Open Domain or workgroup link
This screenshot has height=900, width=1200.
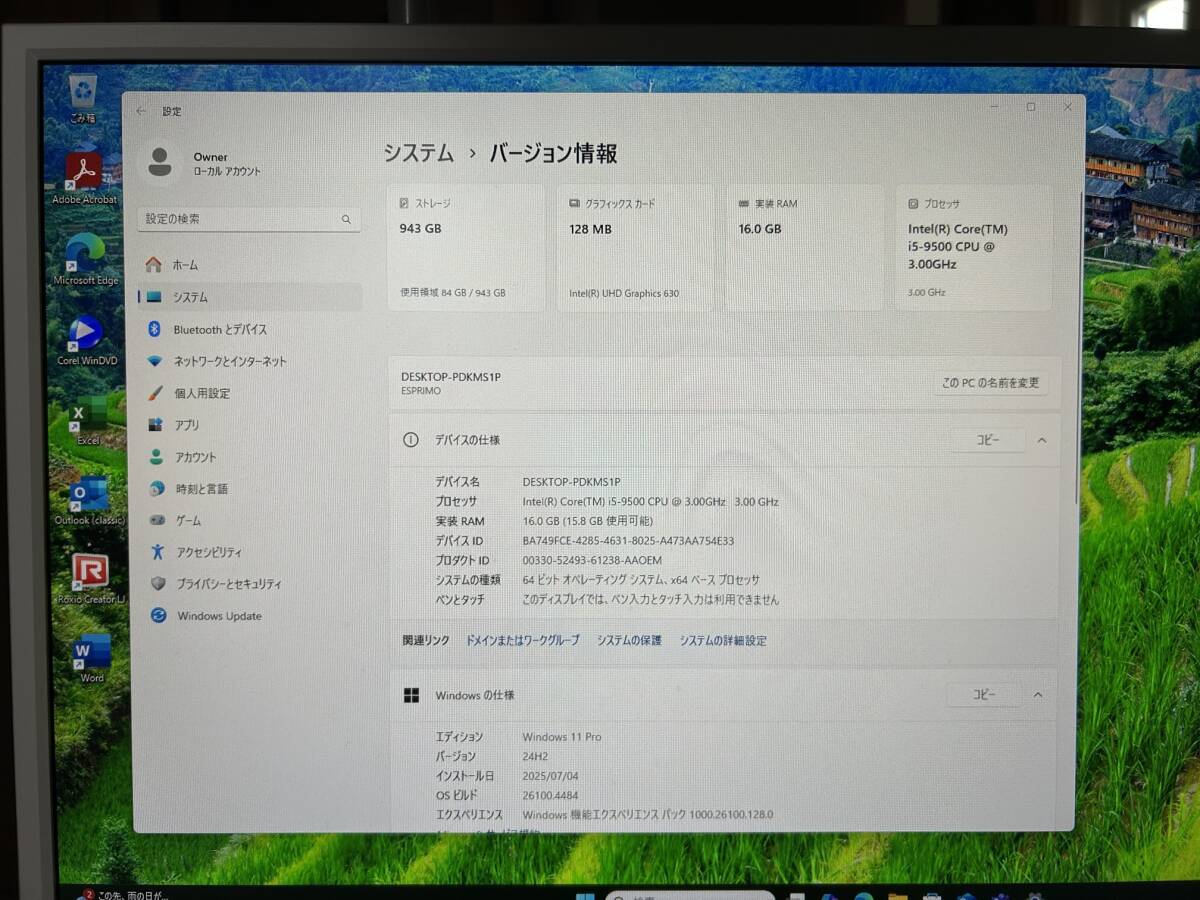pos(523,641)
